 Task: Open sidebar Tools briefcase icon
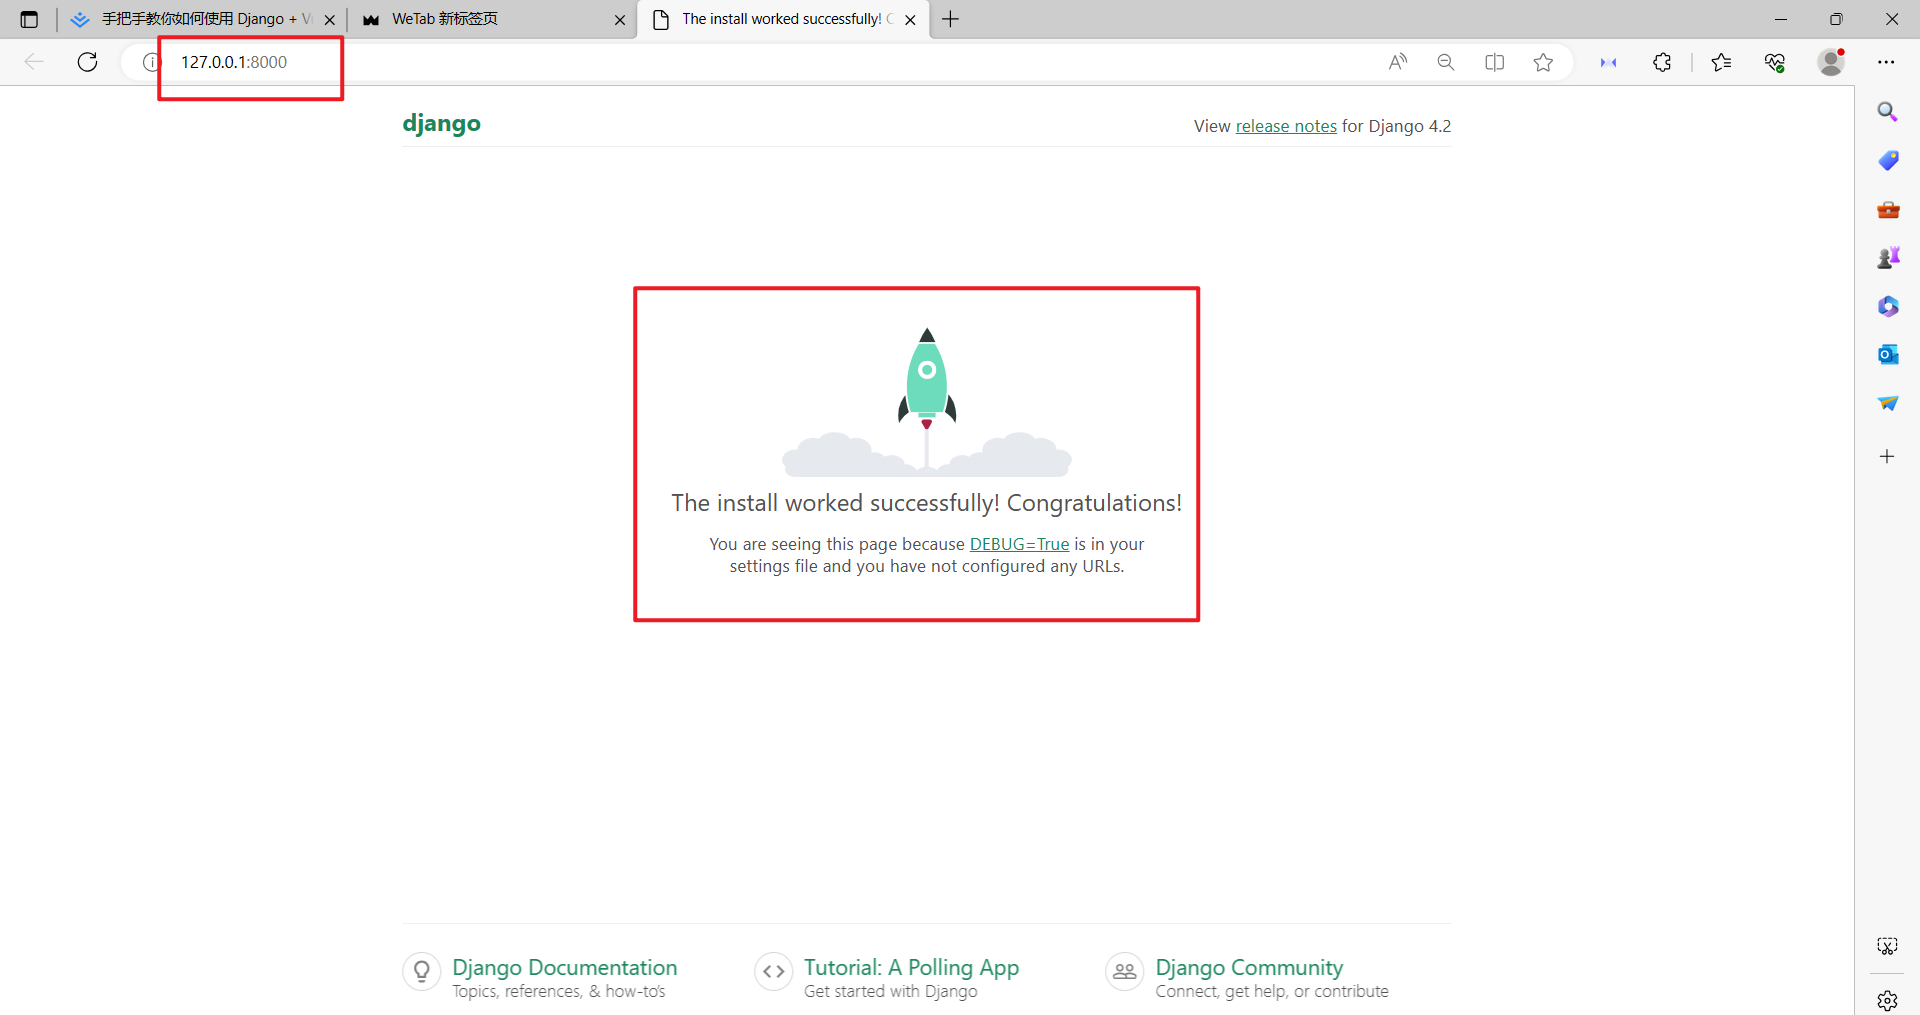coord(1887,209)
